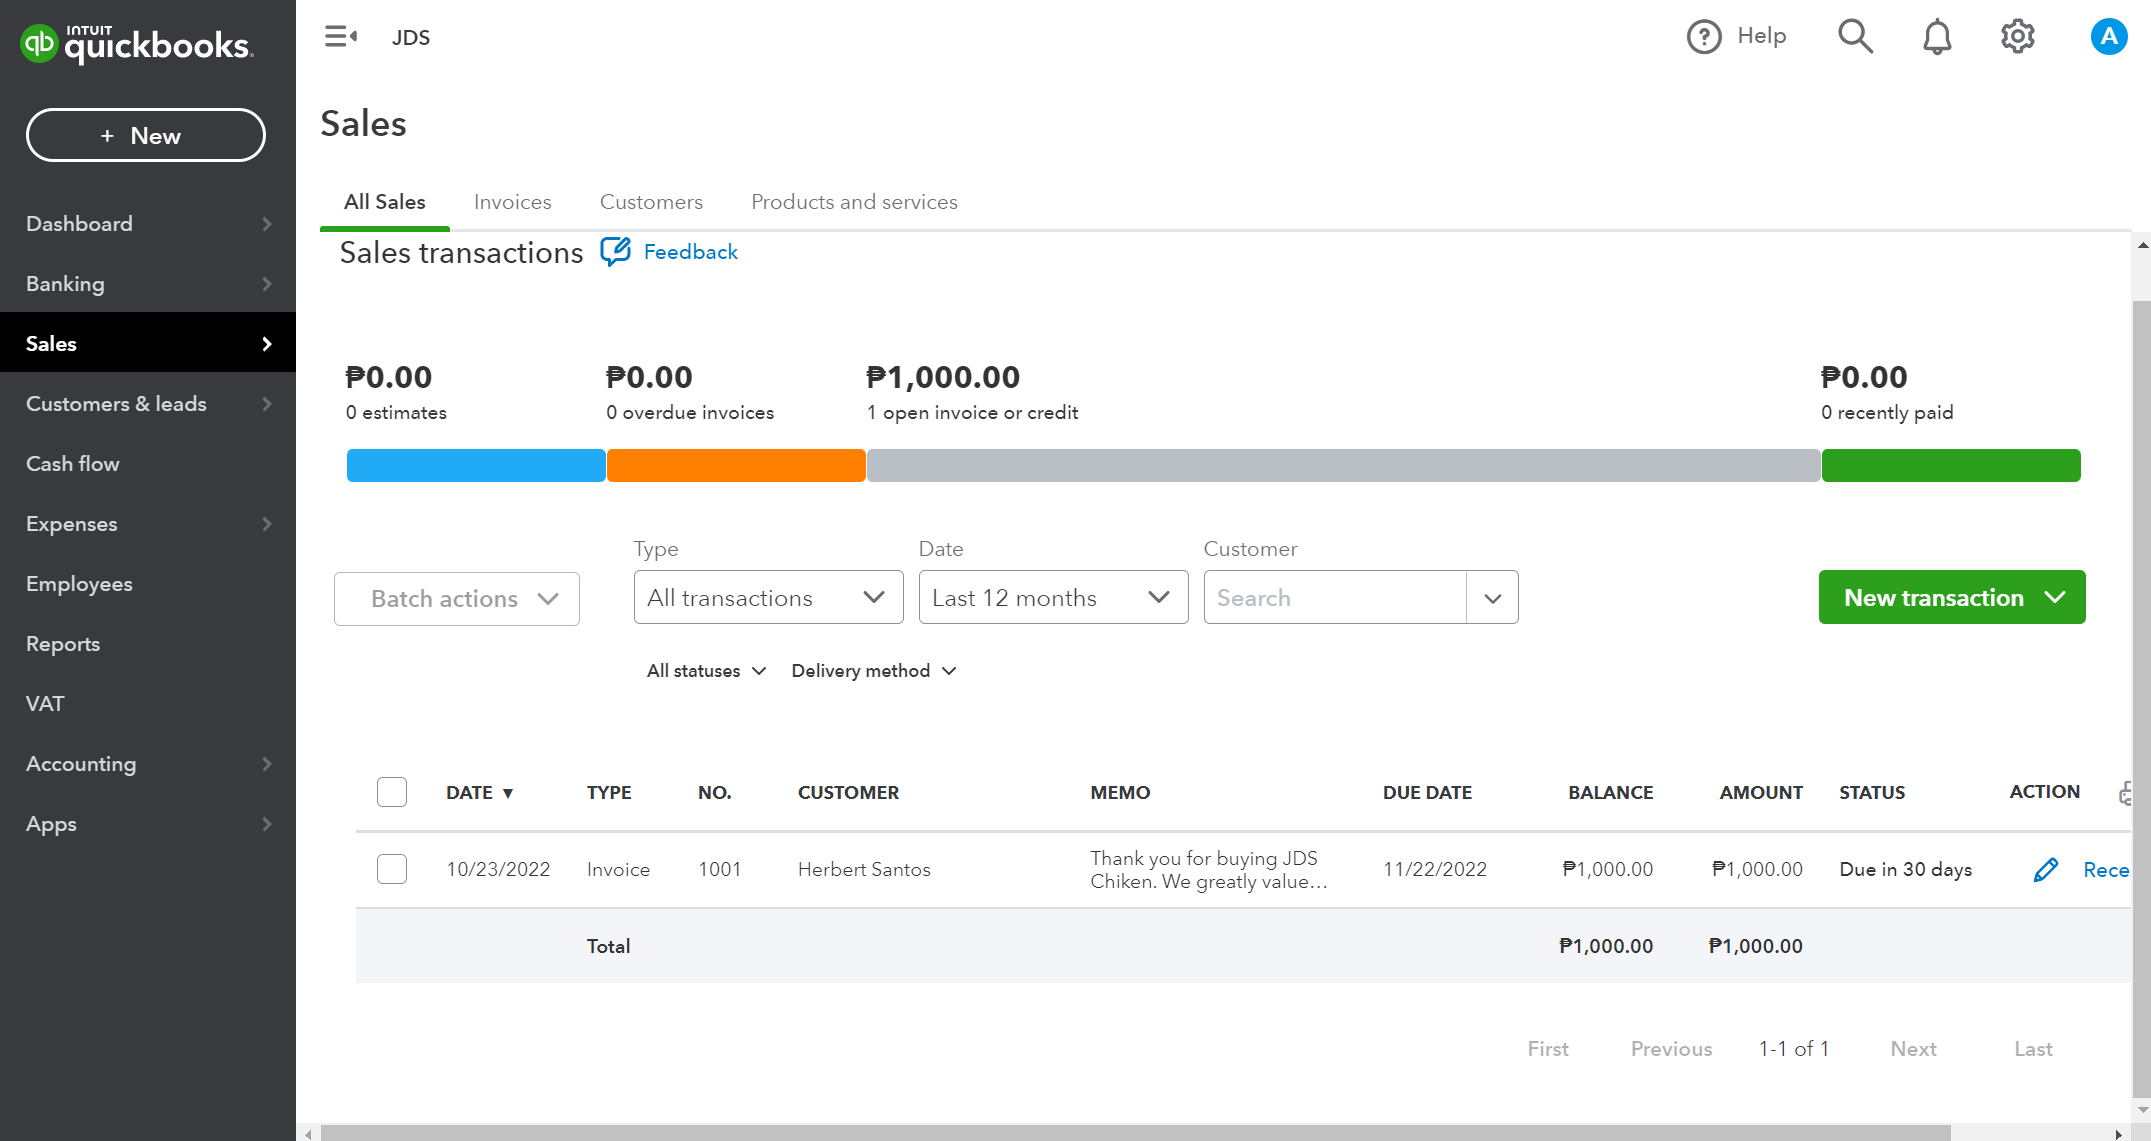Screen dimensions: 2151x1141
Task: Tick the select-all checkbox in table header
Action: (x=392, y=792)
